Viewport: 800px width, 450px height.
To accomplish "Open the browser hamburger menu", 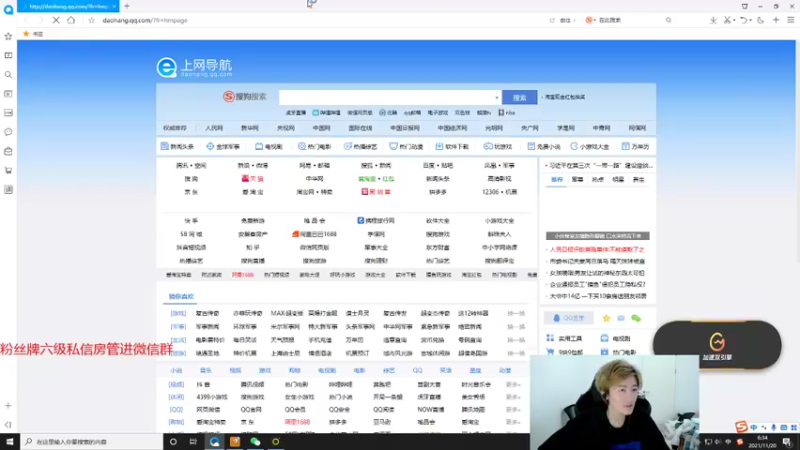I will [791, 20].
